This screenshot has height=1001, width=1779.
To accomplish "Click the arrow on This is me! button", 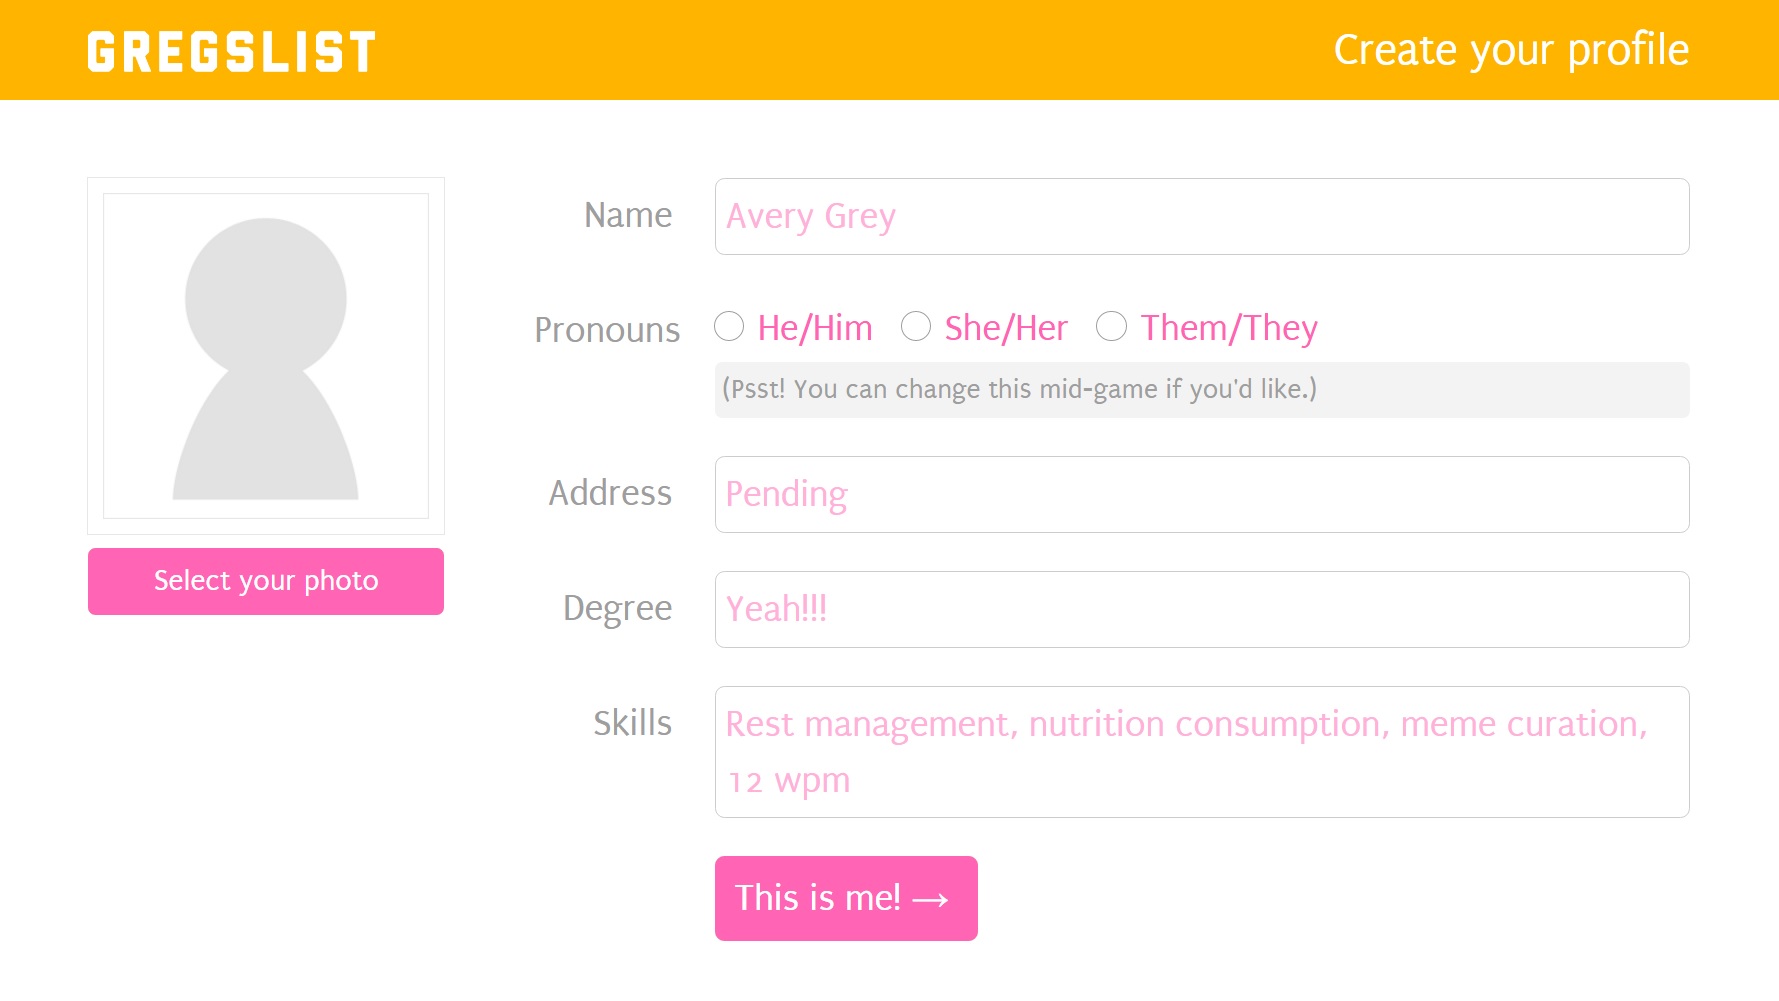I will (931, 900).
